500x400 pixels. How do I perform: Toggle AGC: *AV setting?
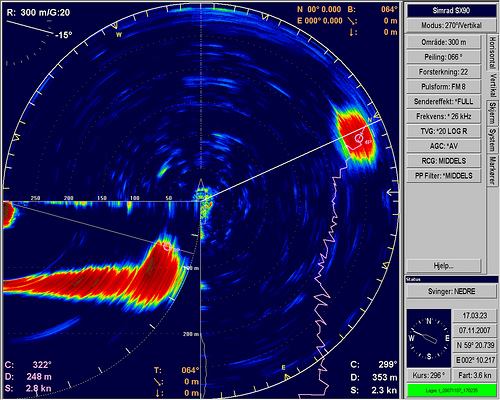coord(444,146)
